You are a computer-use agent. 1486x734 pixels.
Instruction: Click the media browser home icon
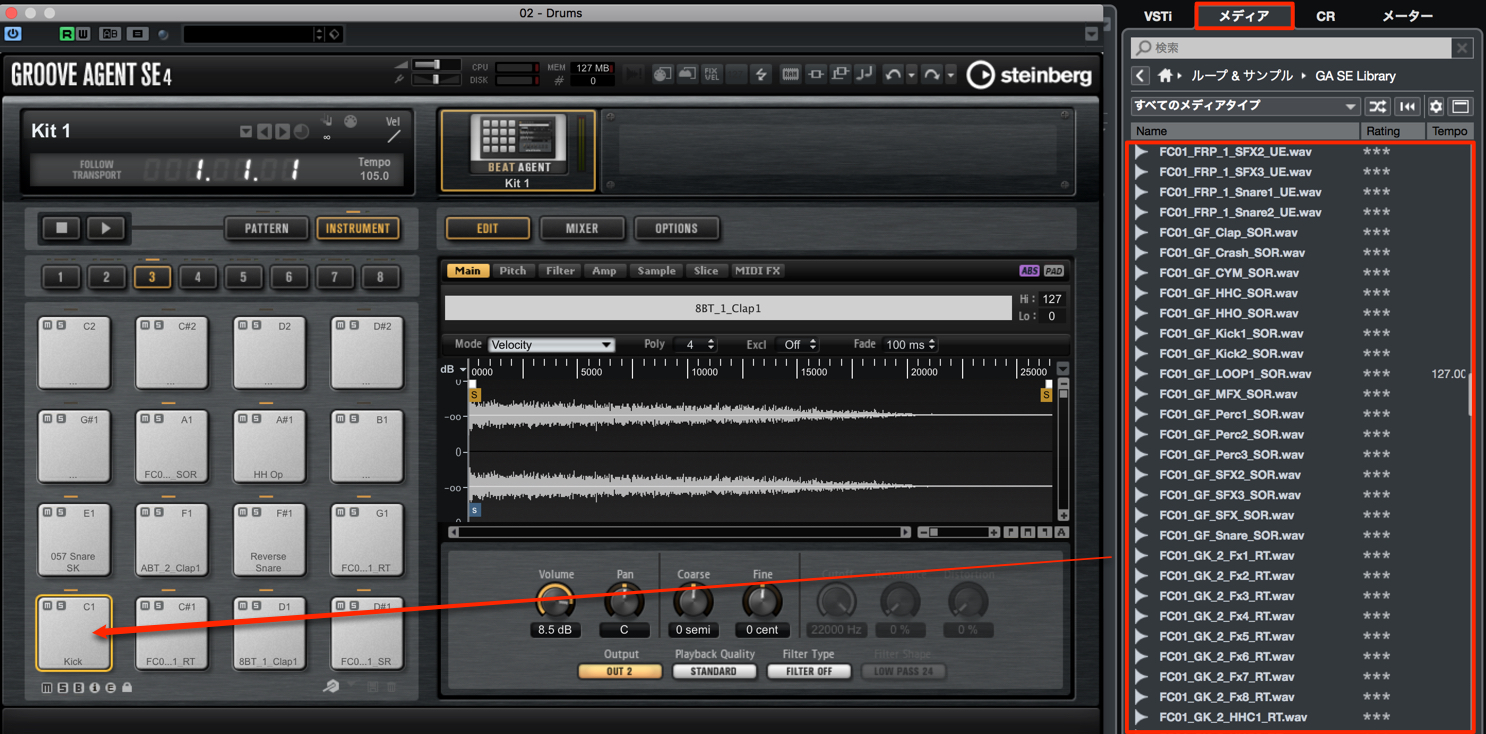(x=1165, y=76)
